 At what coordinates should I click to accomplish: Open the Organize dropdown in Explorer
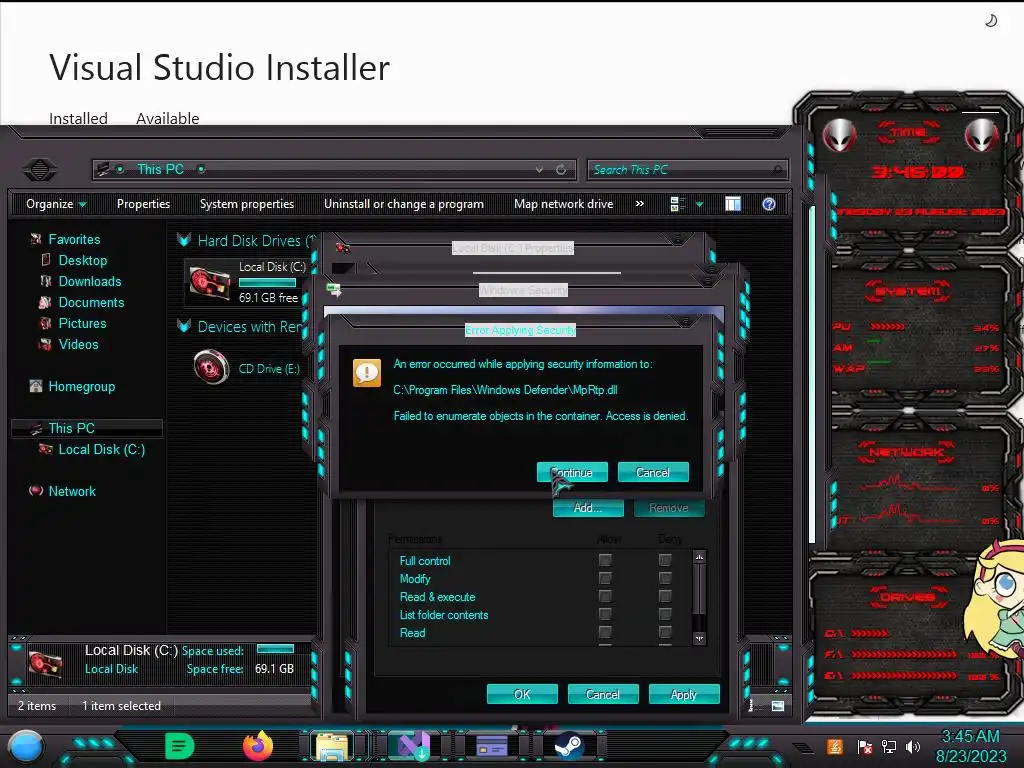point(56,204)
